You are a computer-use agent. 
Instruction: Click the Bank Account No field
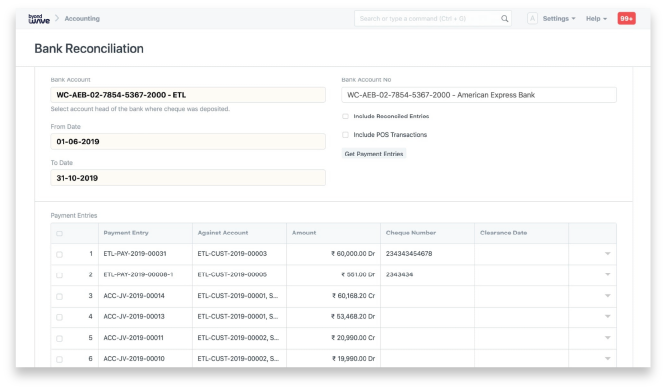pyautogui.click(x=479, y=95)
